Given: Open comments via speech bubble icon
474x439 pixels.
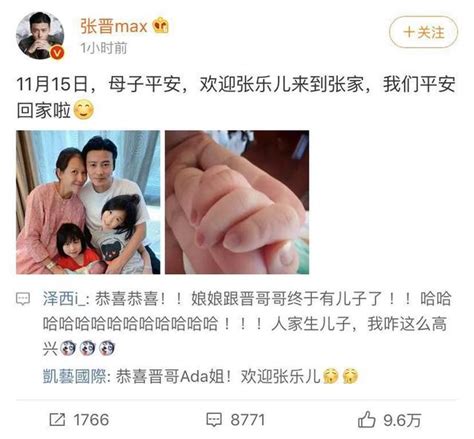Looking at the screenshot, I should (214, 420).
